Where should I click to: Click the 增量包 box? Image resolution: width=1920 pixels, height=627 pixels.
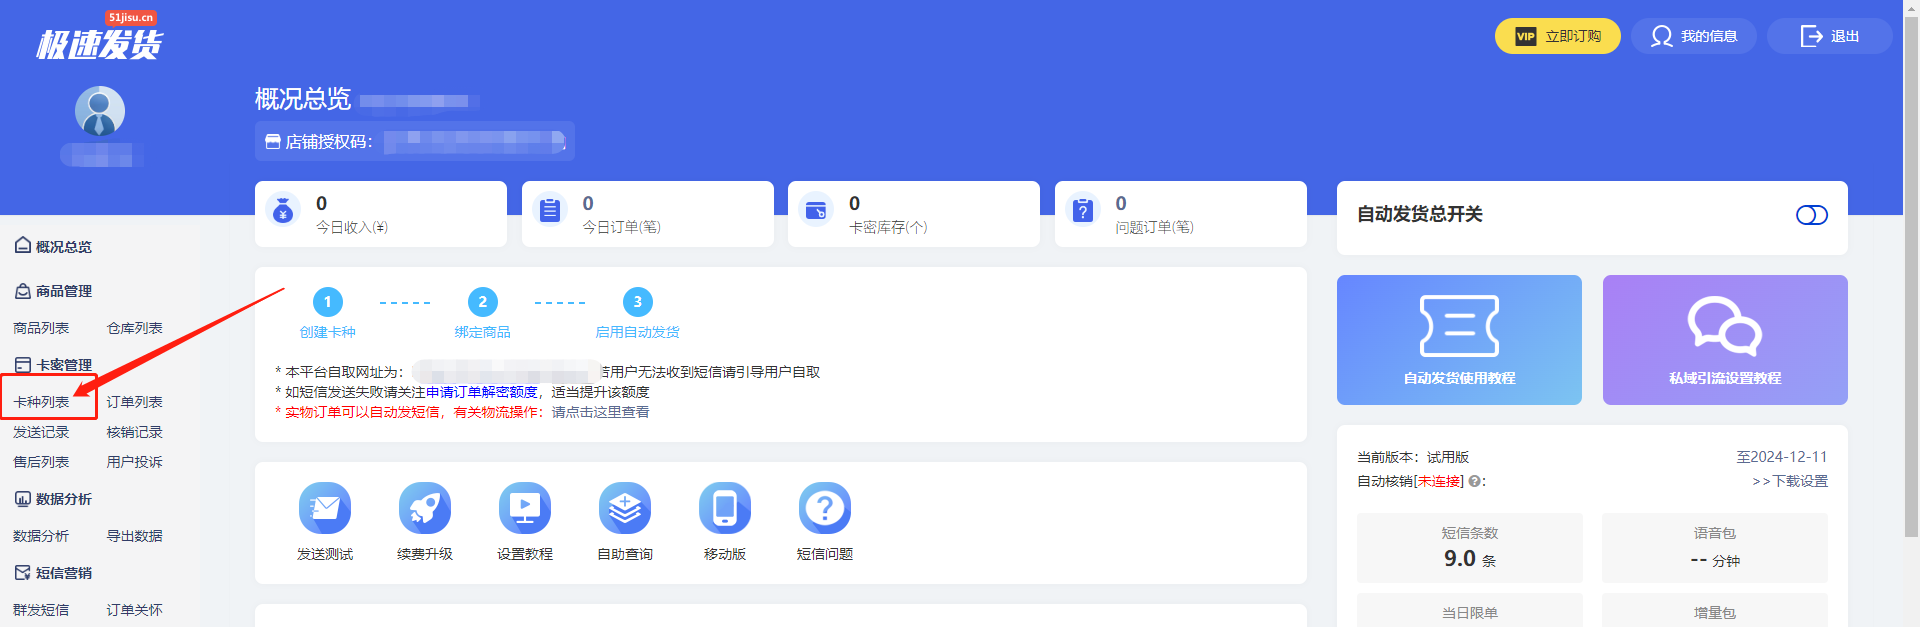pos(1715,611)
